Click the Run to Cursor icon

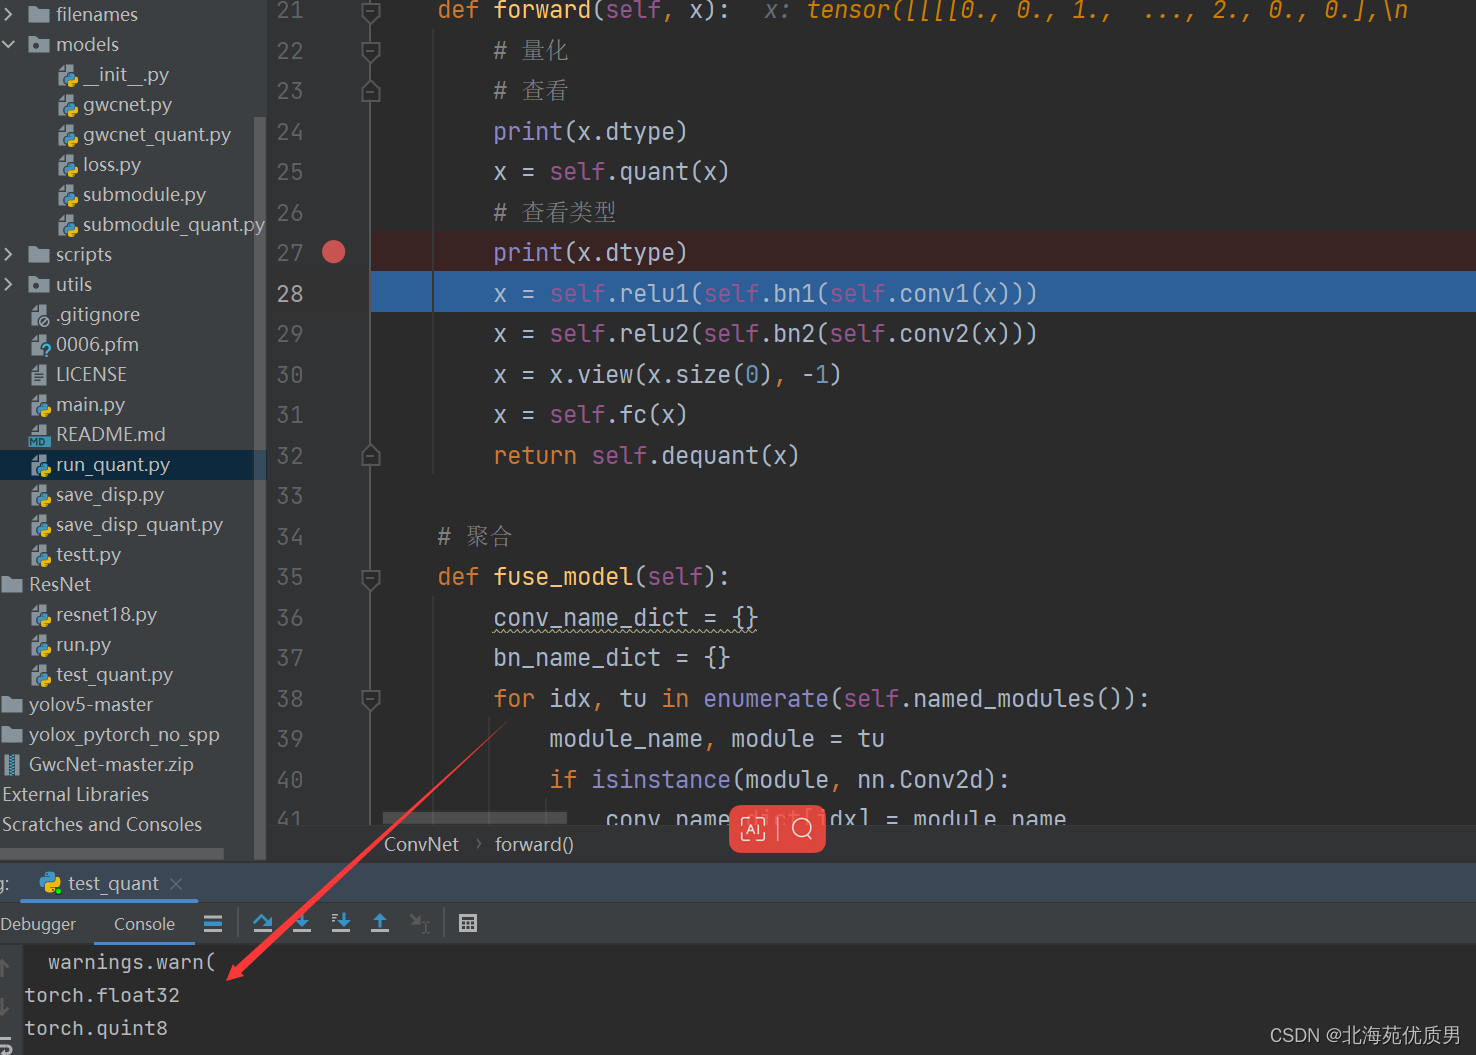(419, 923)
